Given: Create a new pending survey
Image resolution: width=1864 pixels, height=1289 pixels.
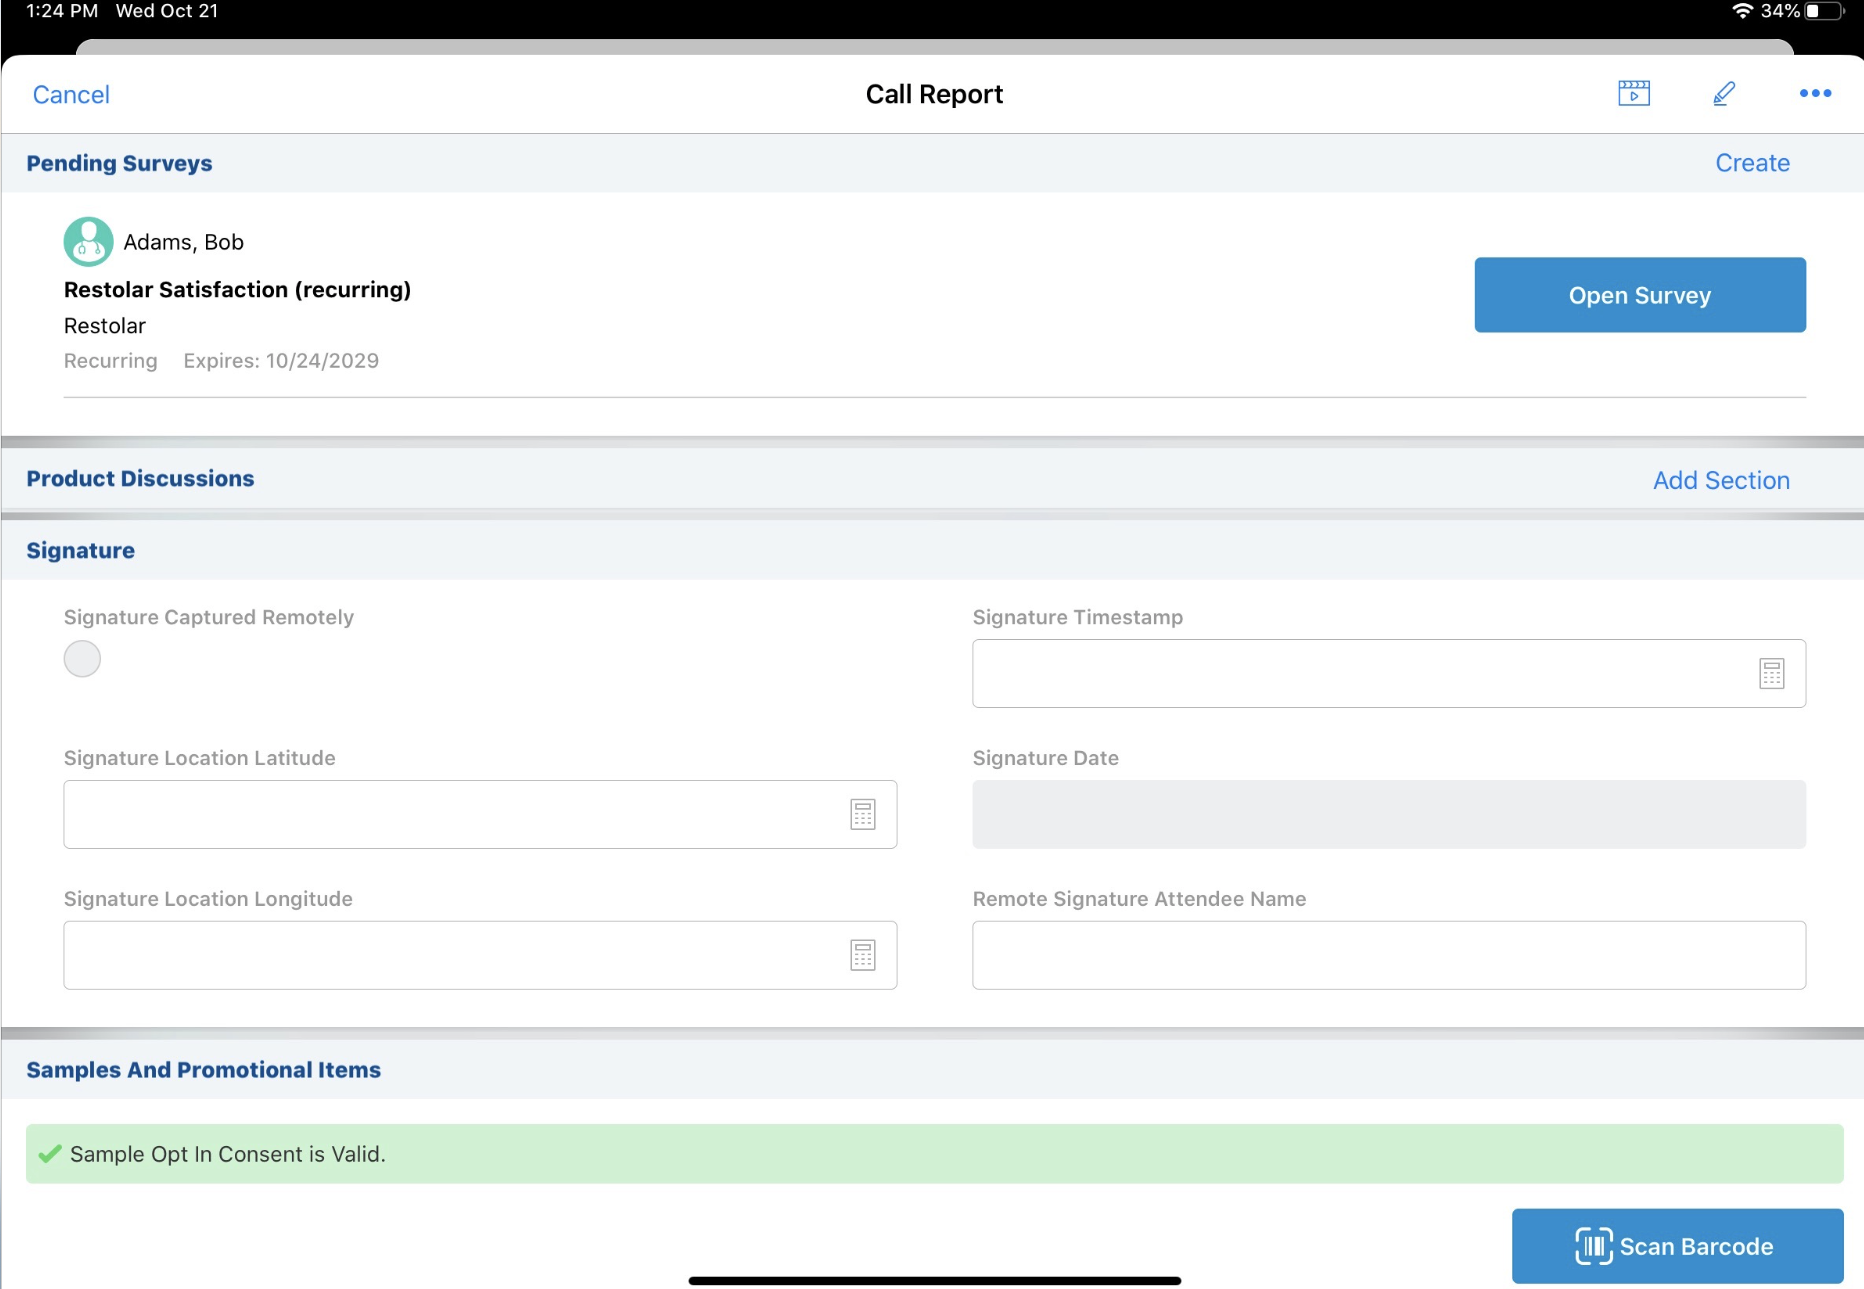Looking at the screenshot, I should (1752, 163).
